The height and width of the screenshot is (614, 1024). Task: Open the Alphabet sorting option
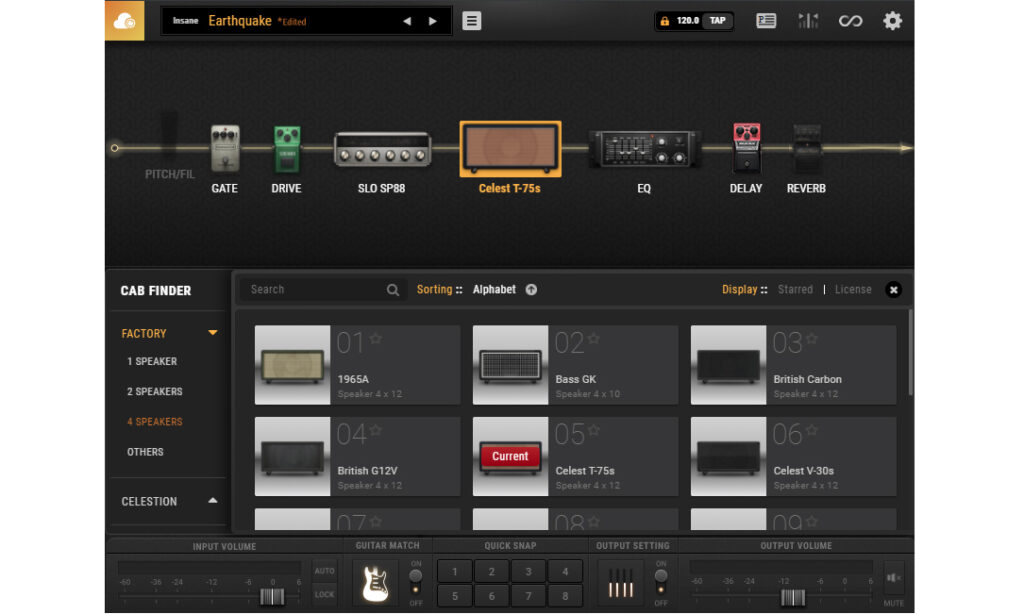494,289
